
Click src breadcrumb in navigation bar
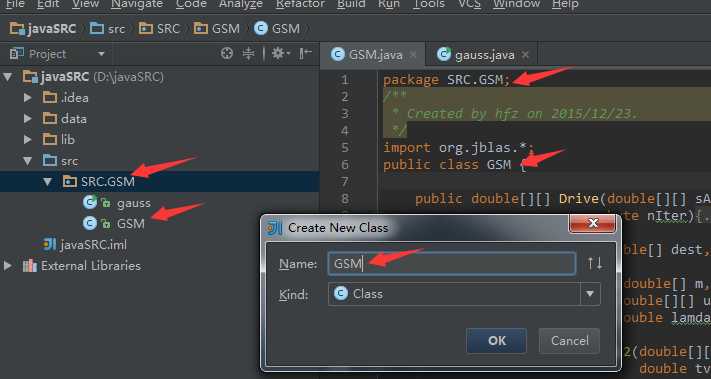pyautogui.click(x=107, y=29)
